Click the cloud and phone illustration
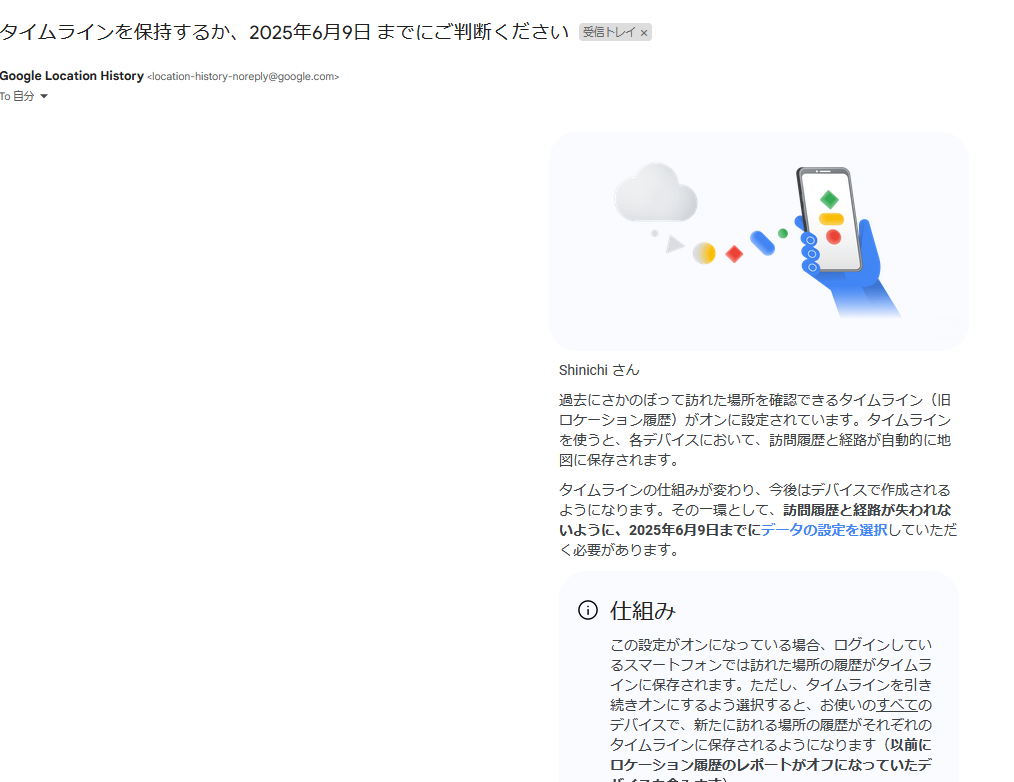This screenshot has height=782, width=1014. coord(759,241)
